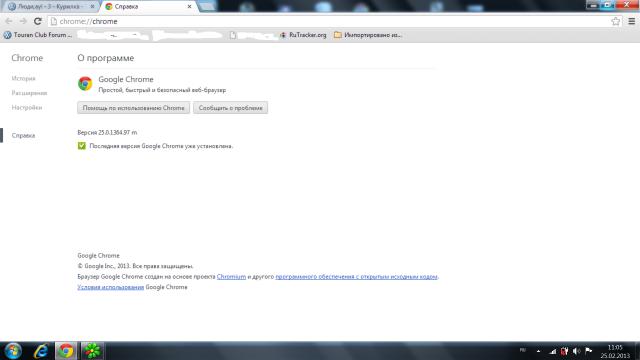Open Настройки in the Chrome sidebar
Screen dimensions: 640x360
click(x=27, y=108)
